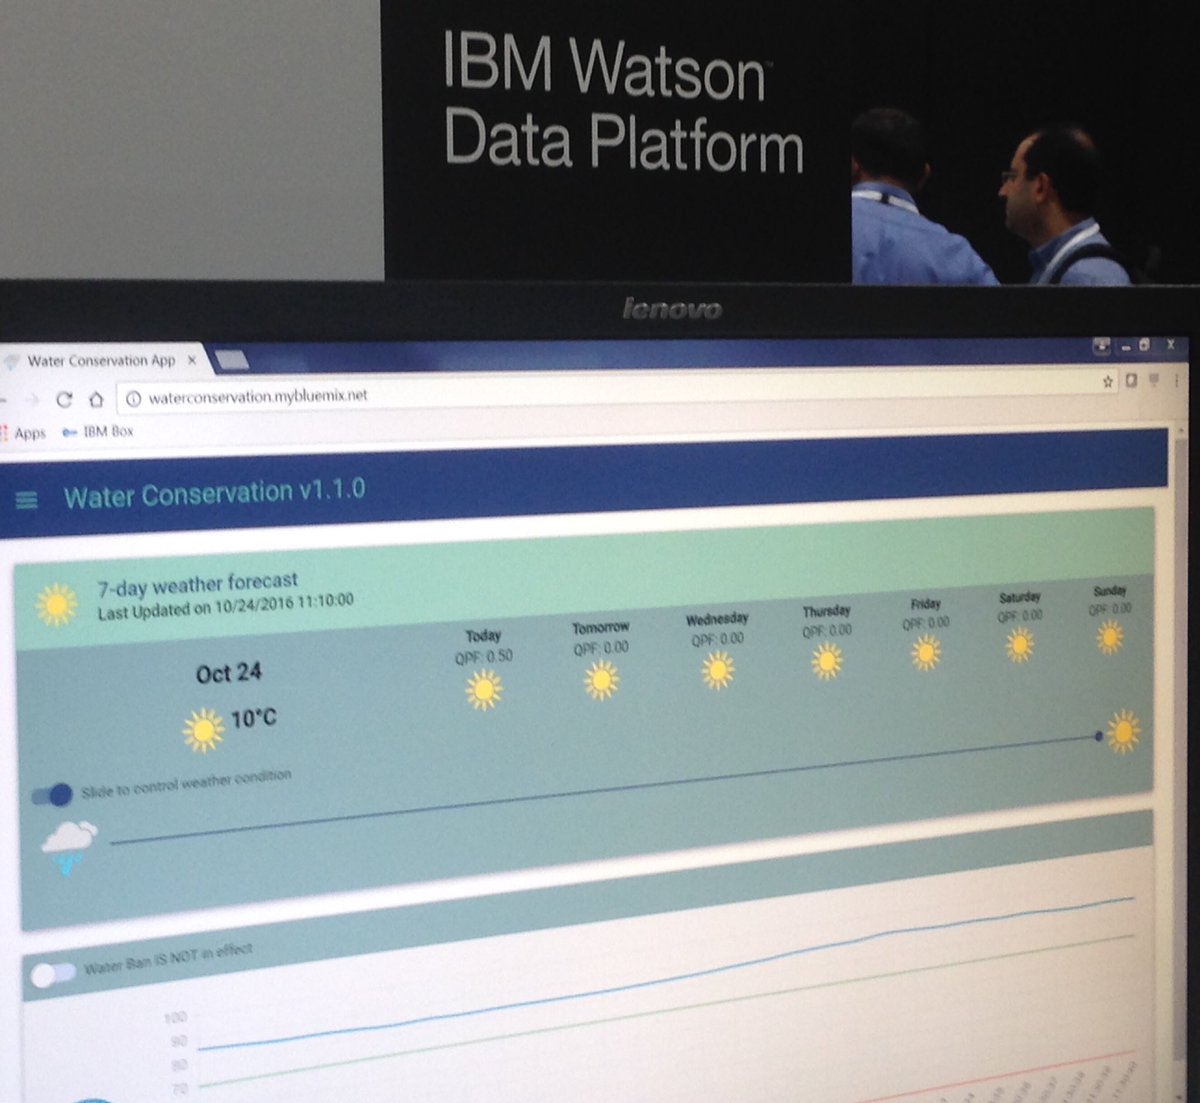Open the Apps grid shortcut in bookmarks bar
This screenshot has width=1200, height=1103.
[25, 433]
